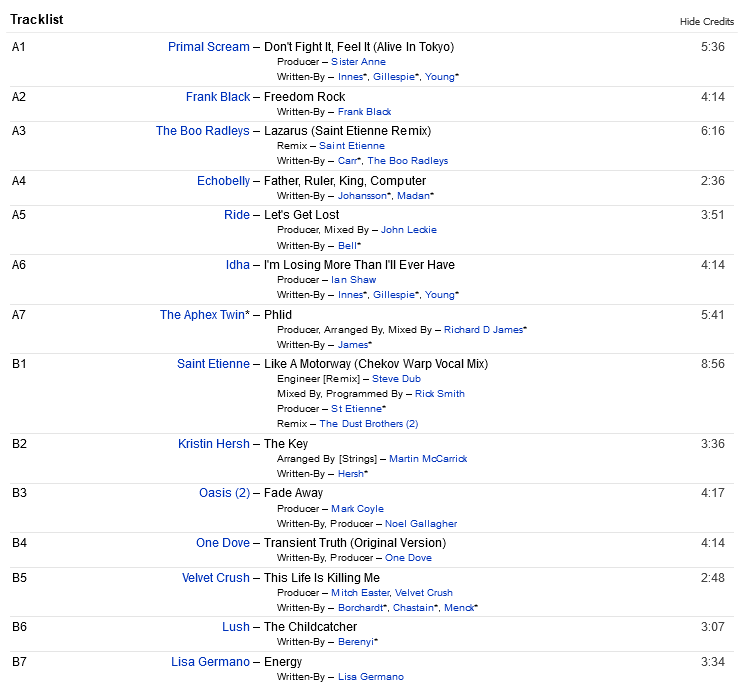Open Saint Etienne artist link on B1
Viewport: 748px width, 695px height.
point(213,364)
